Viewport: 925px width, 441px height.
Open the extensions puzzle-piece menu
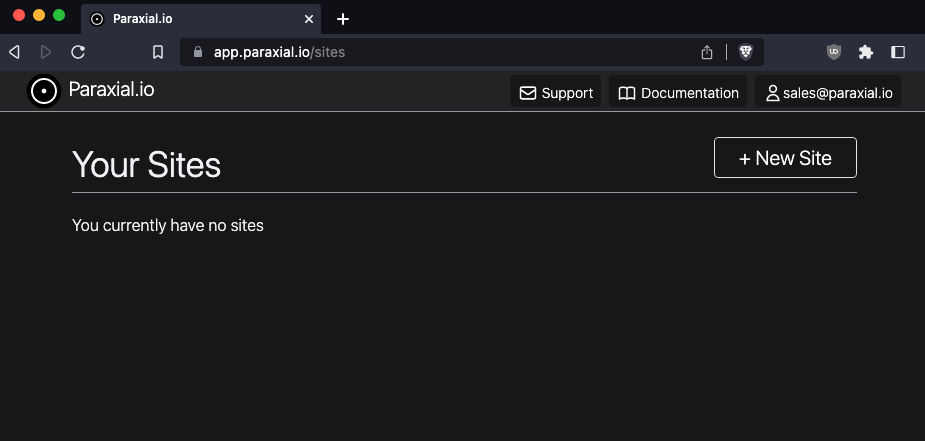(x=865, y=52)
